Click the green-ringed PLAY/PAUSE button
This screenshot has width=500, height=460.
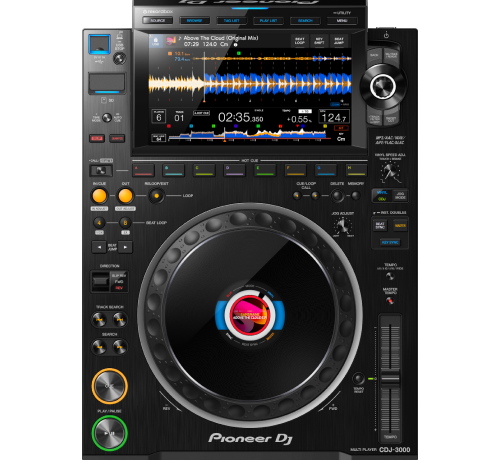tap(109, 433)
